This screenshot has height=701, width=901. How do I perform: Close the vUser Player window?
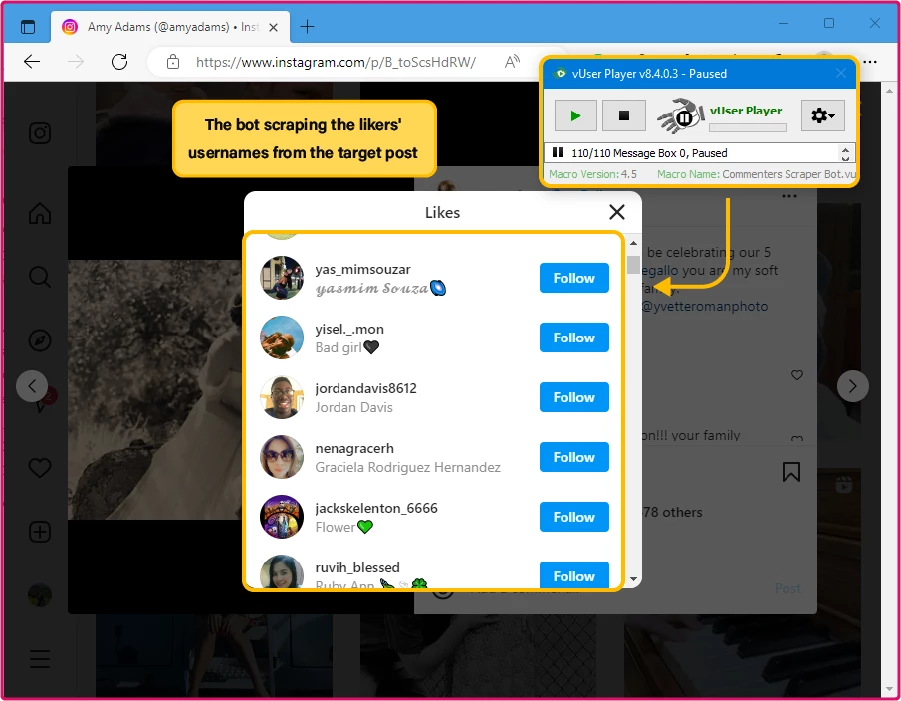[x=841, y=73]
